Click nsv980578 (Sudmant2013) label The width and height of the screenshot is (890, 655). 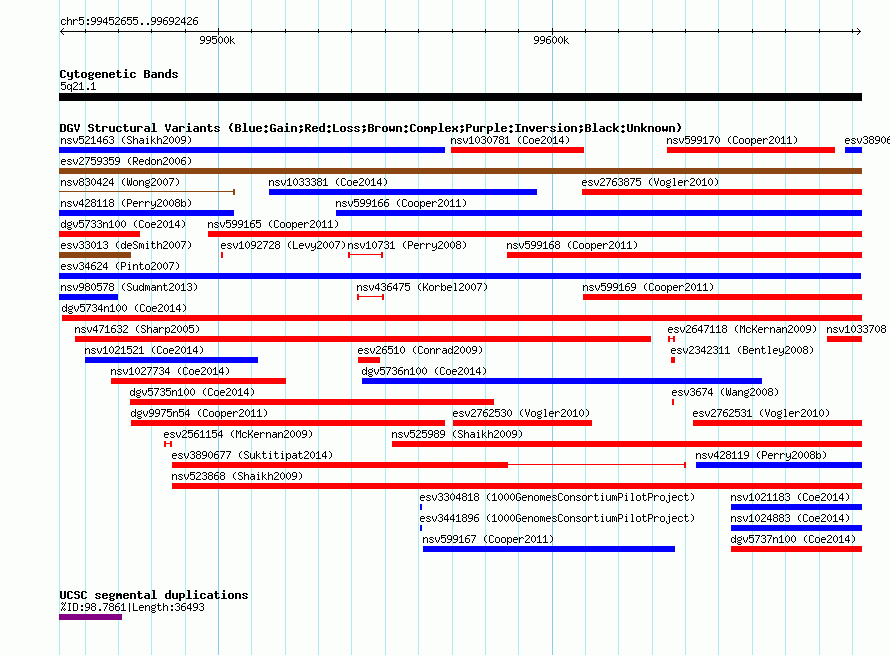[x=129, y=287]
